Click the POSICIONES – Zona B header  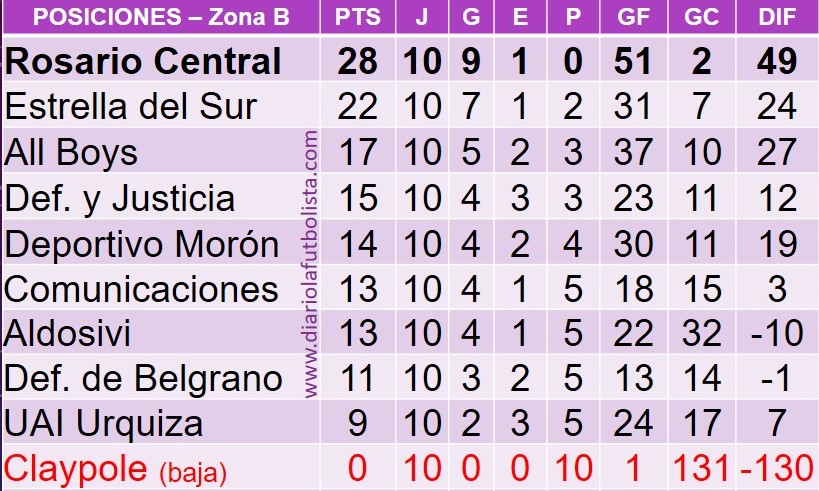point(161,17)
